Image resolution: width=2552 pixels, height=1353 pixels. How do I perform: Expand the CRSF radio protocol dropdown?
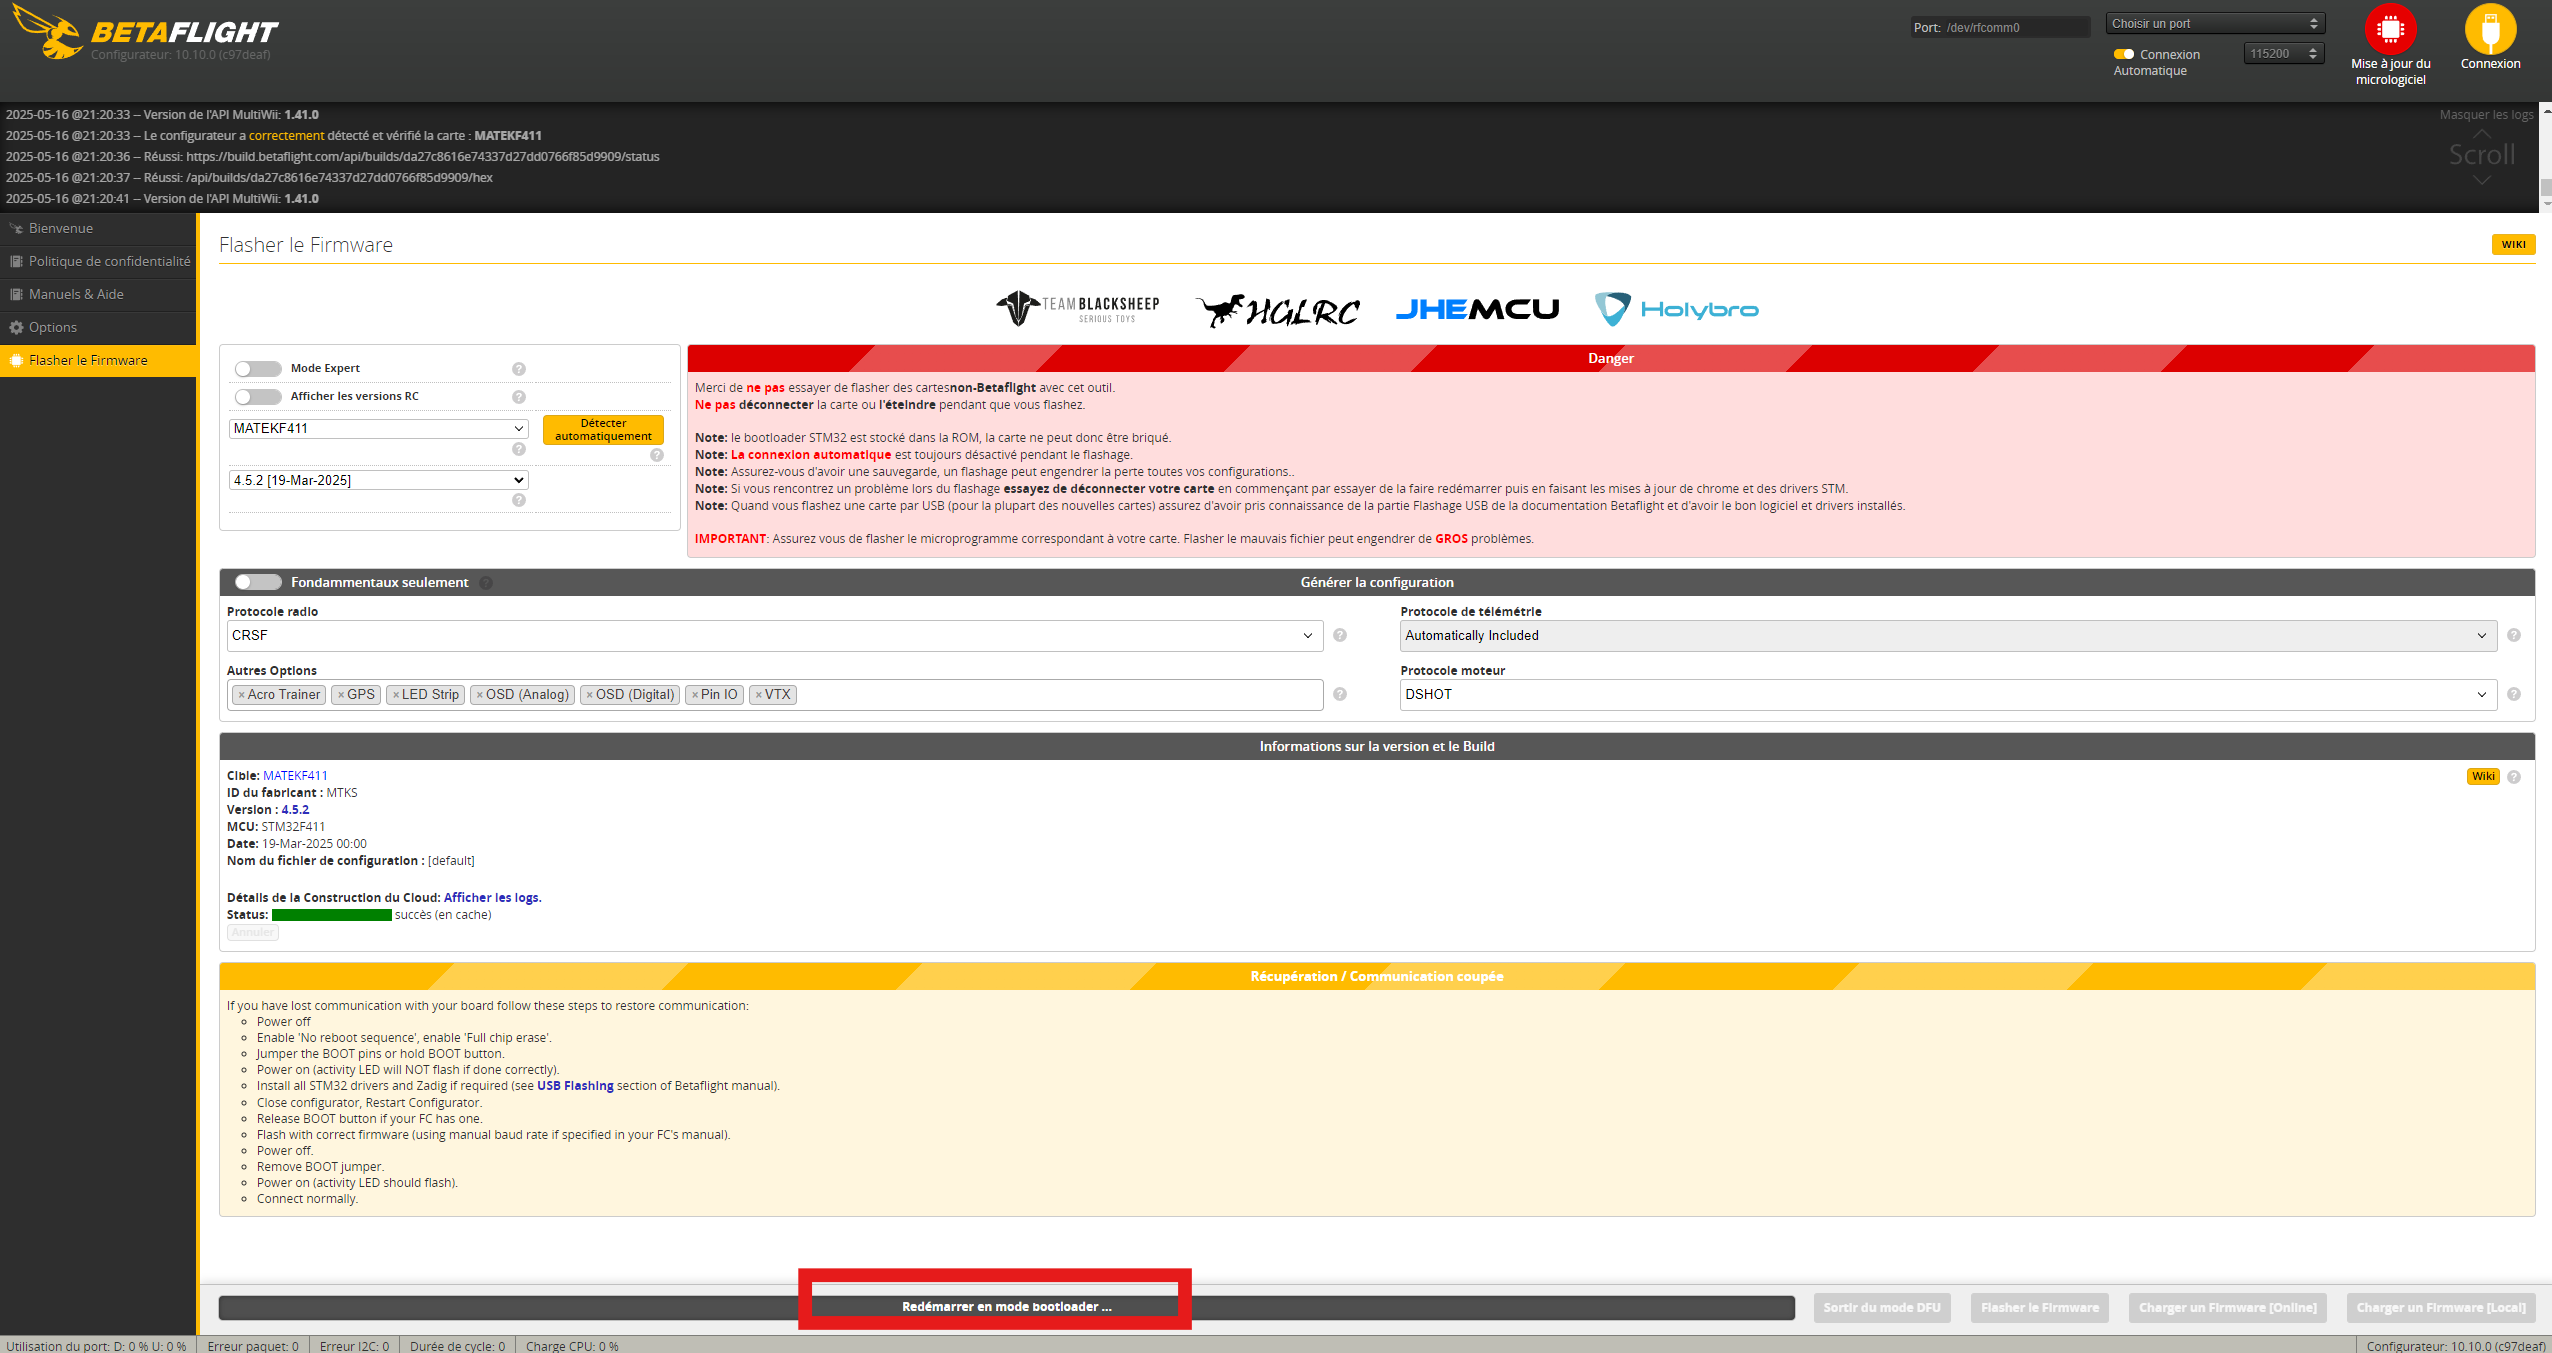[774, 636]
